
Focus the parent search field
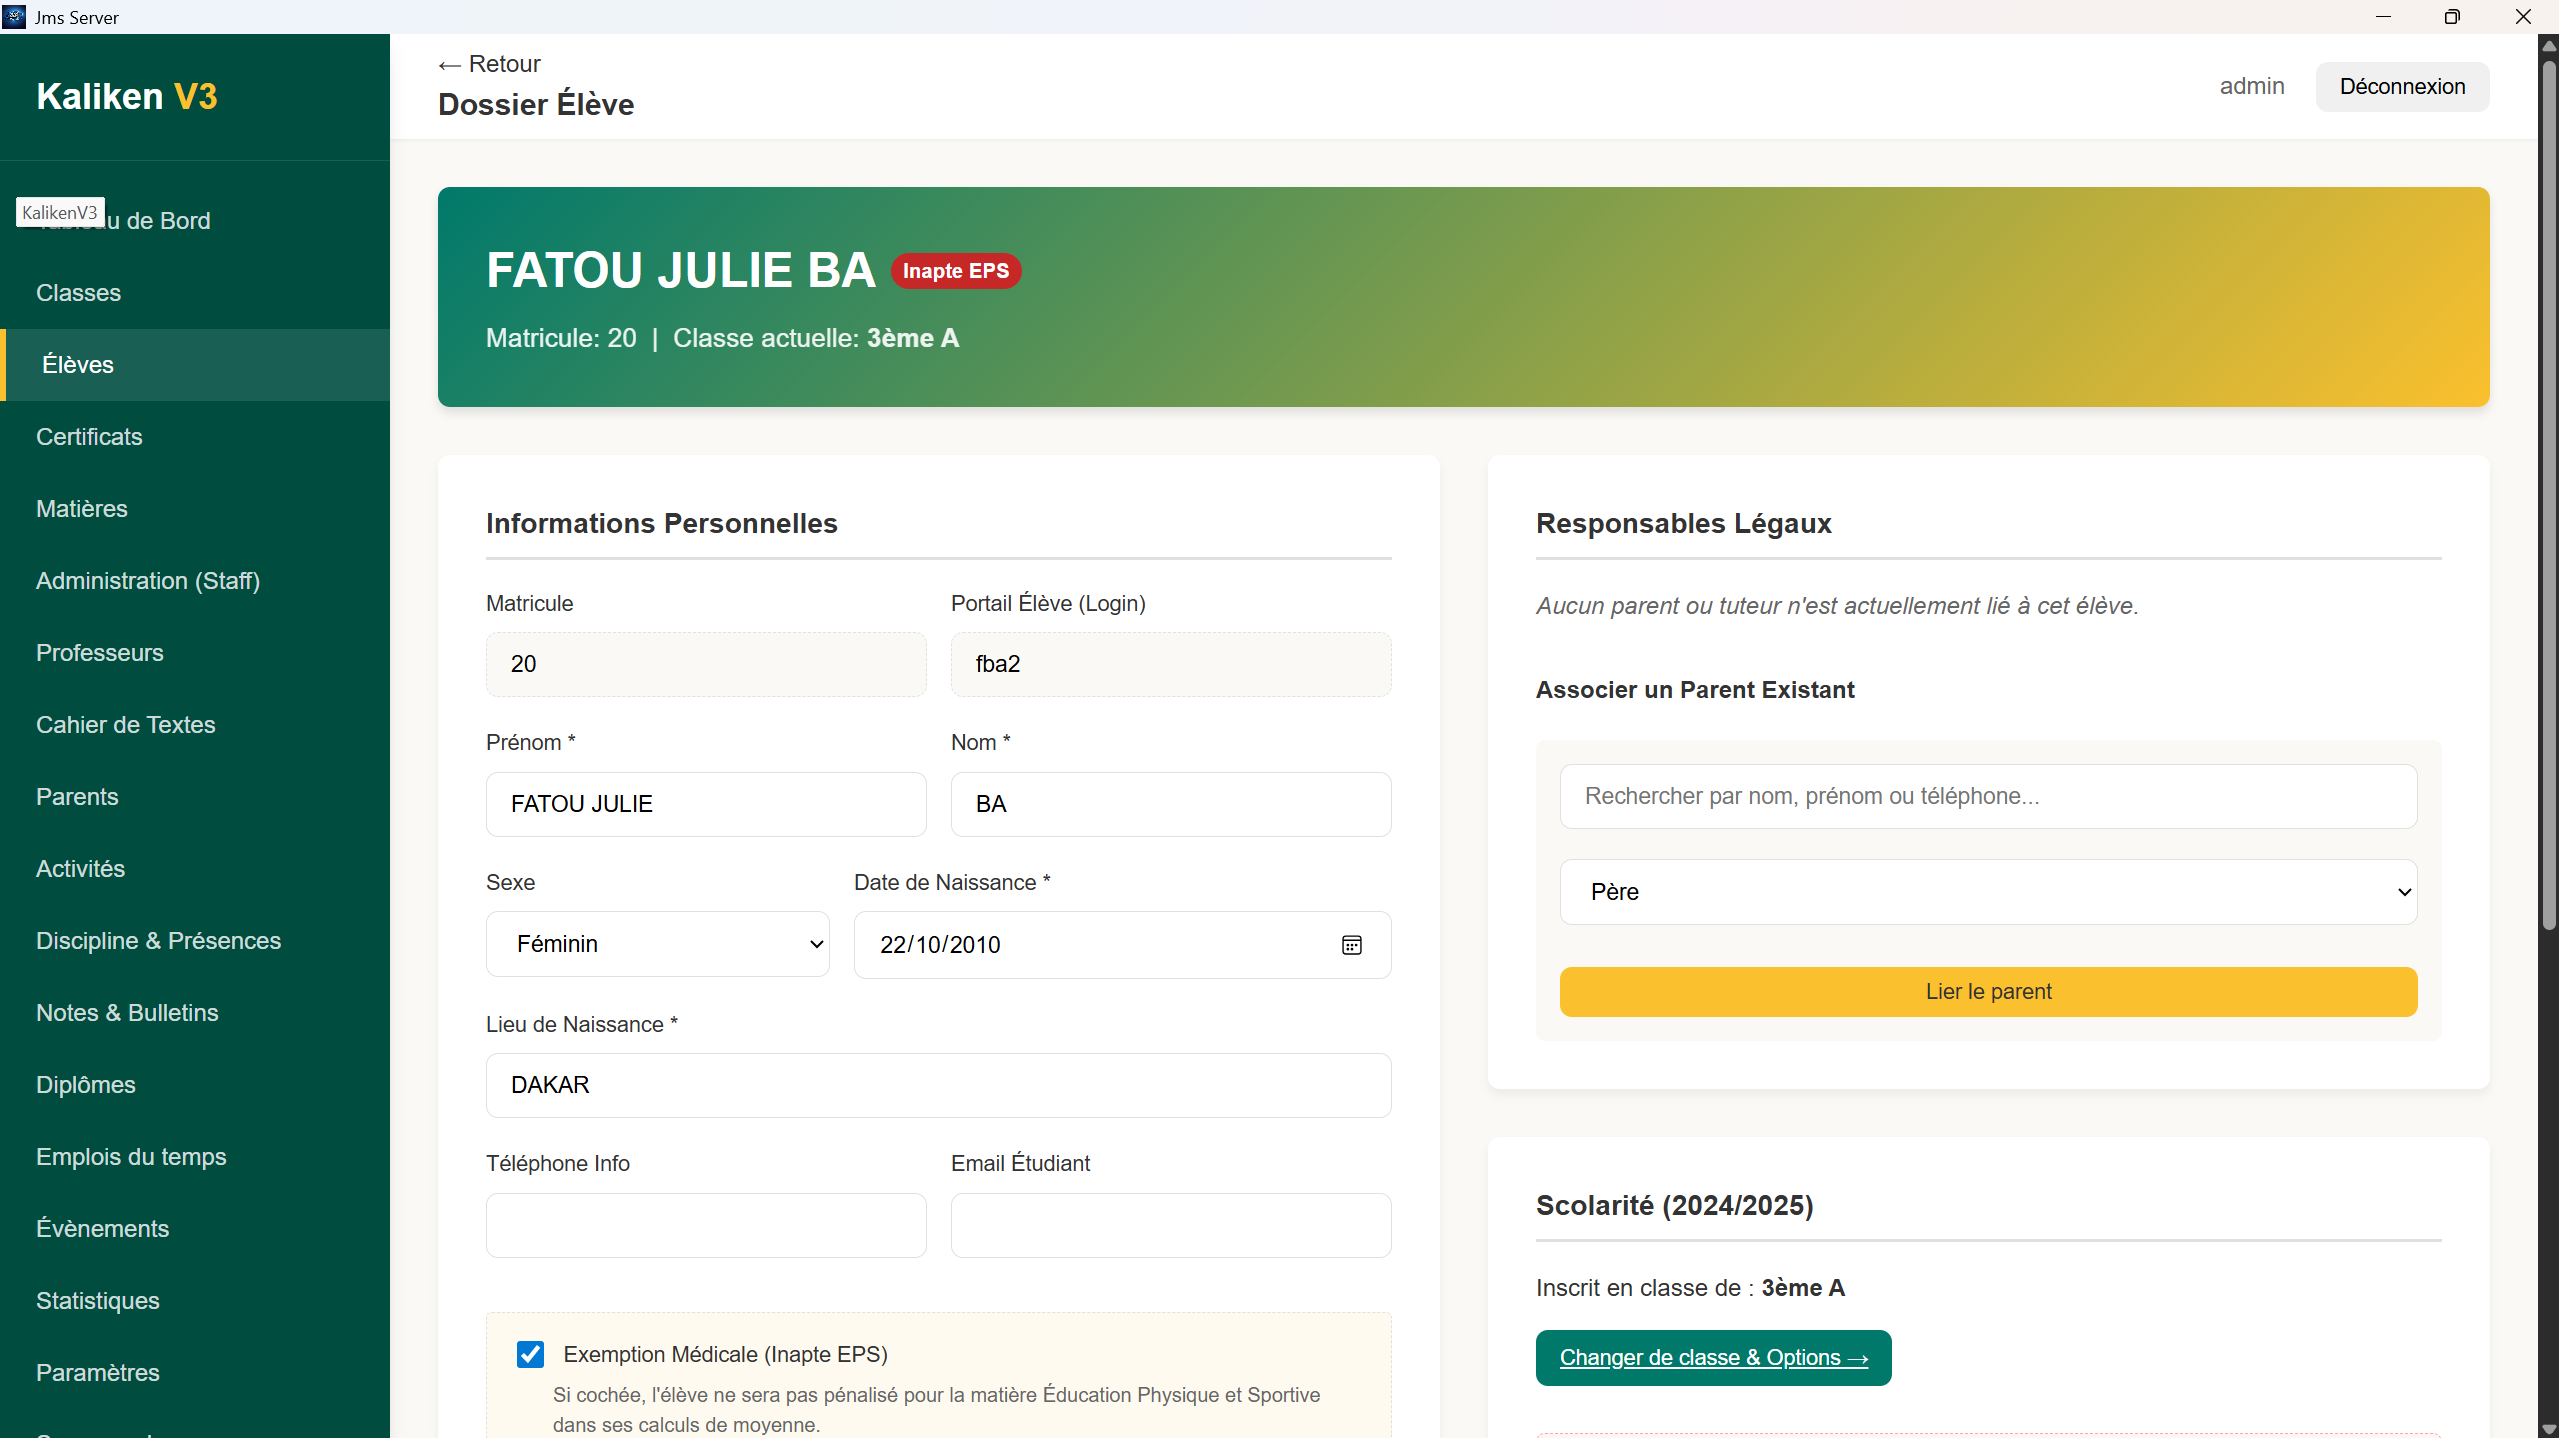pyautogui.click(x=1987, y=797)
